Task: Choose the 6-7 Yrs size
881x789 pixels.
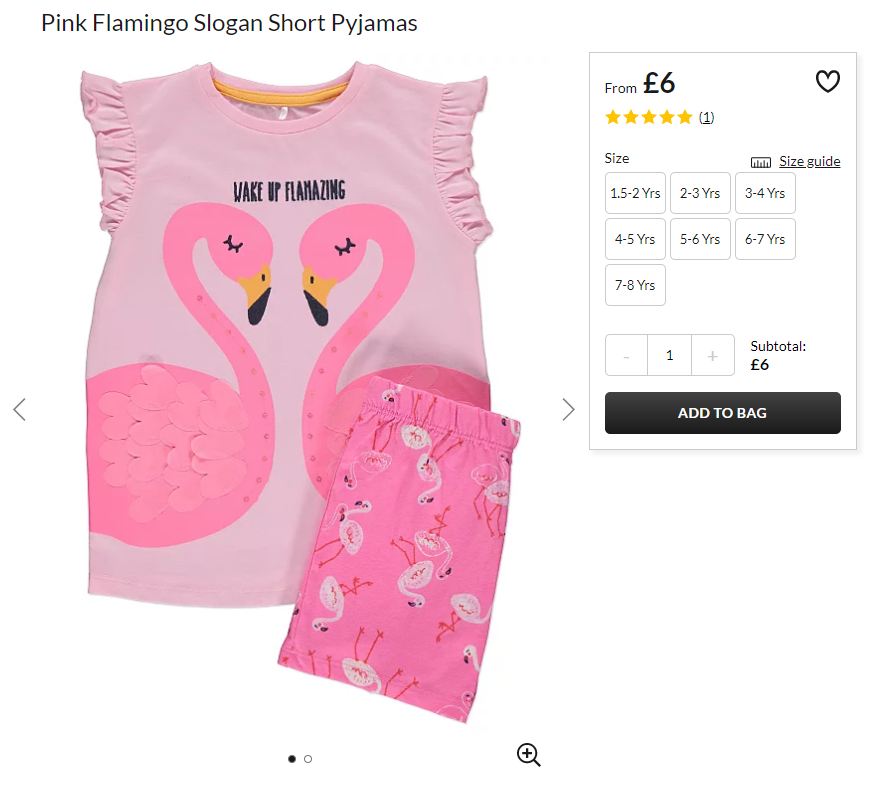Action: click(765, 239)
